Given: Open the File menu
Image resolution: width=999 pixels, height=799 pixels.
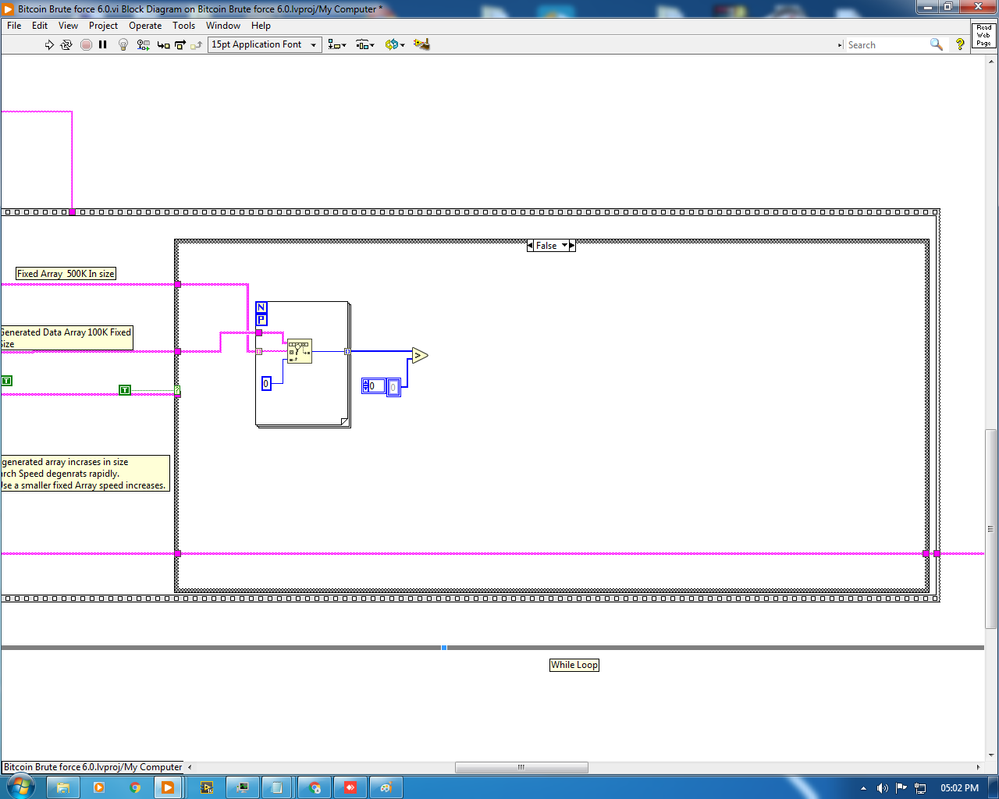Looking at the screenshot, I should pyautogui.click(x=14, y=25).
